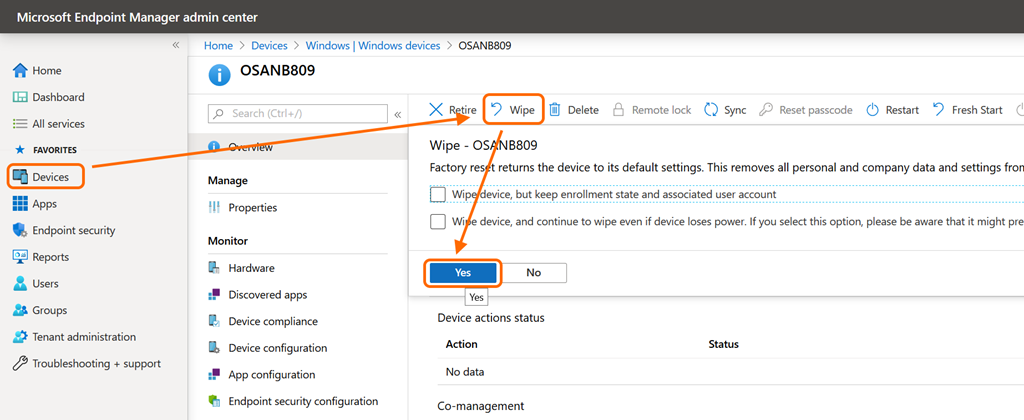Click the Wipe toolbar icon
This screenshot has width=1024, height=420.
496,110
